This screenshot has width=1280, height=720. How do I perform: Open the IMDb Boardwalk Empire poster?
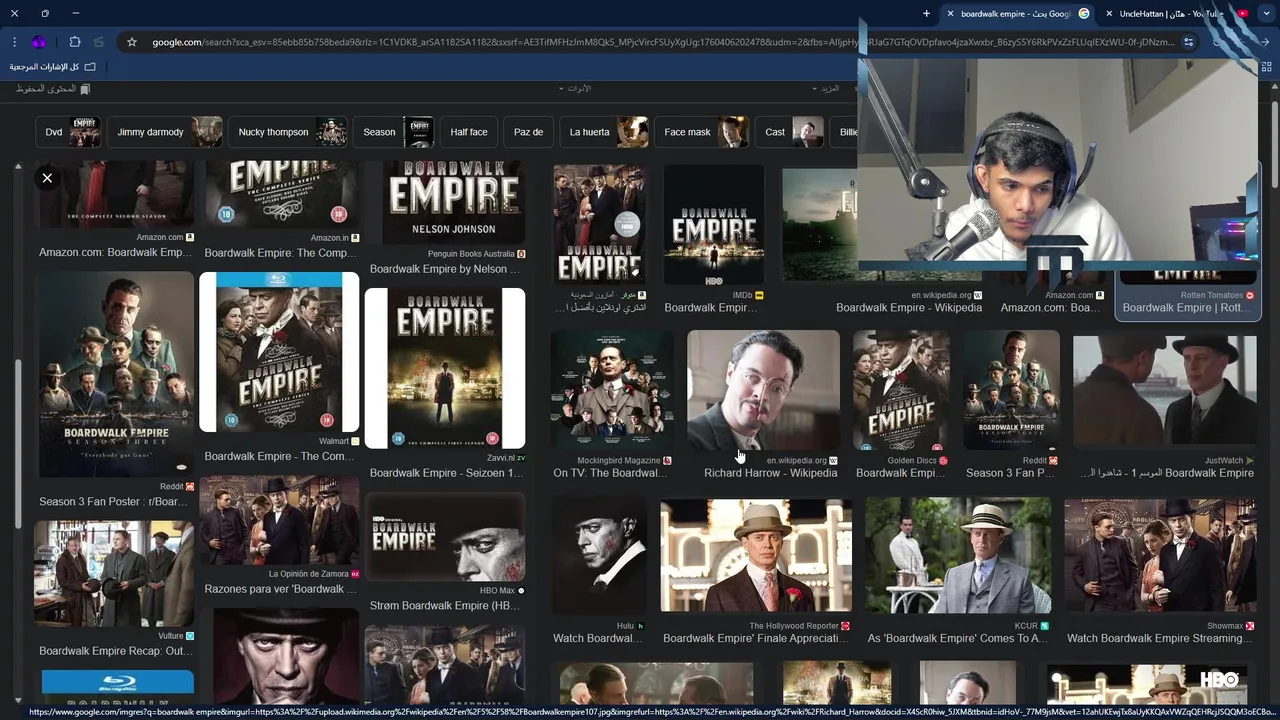pyautogui.click(x=713, y=226)
